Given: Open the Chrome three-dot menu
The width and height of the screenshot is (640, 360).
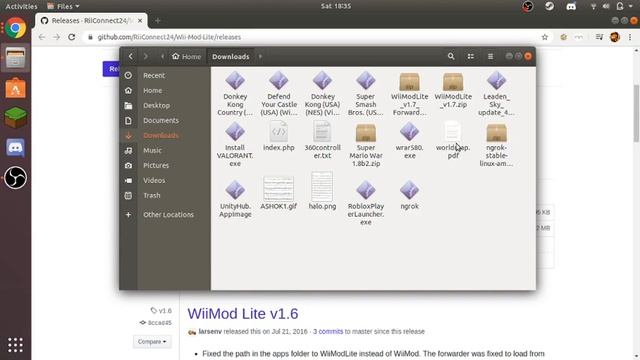Looking at the screenshot, I should [630, 37].
